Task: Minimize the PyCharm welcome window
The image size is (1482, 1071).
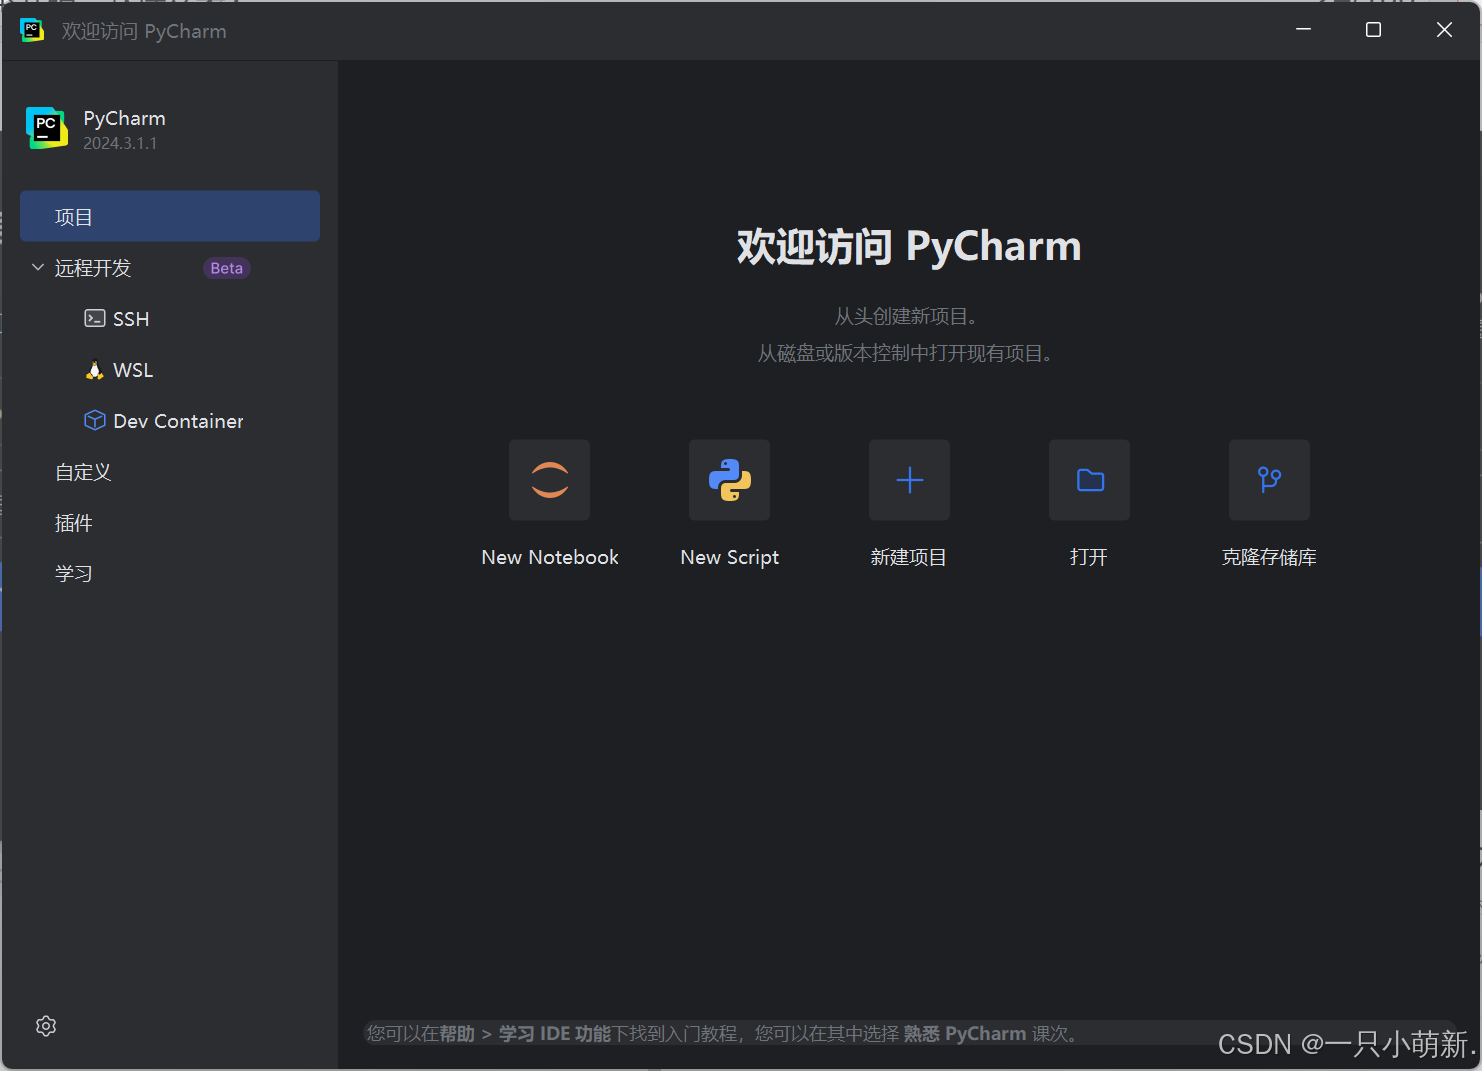Action: coord(1303,30)
